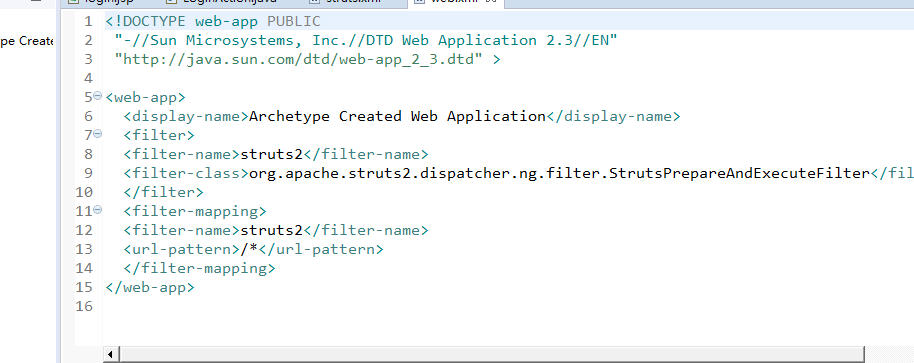Viewport: 914px width, 363px height.
Task: Click line number 9 in the gutter
Action: point(88,173)
